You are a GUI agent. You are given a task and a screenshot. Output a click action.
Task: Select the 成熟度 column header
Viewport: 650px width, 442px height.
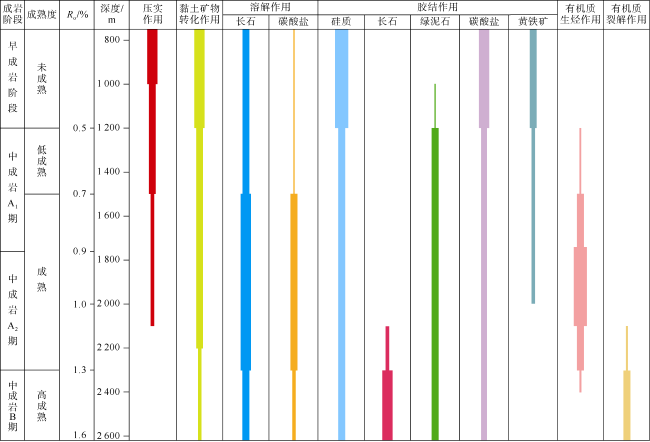[x=41, y=15]
